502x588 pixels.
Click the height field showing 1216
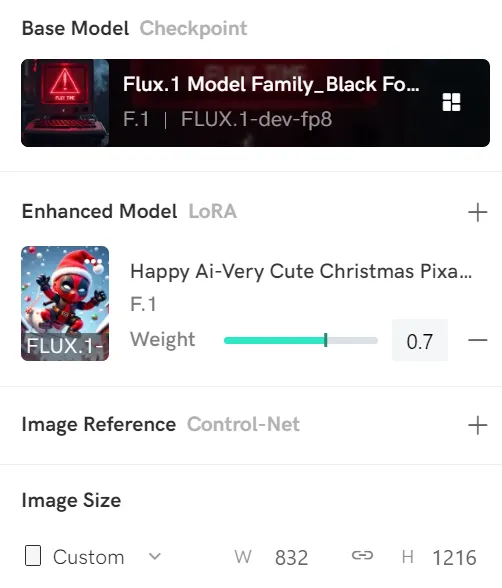click(x=454, y=557)
